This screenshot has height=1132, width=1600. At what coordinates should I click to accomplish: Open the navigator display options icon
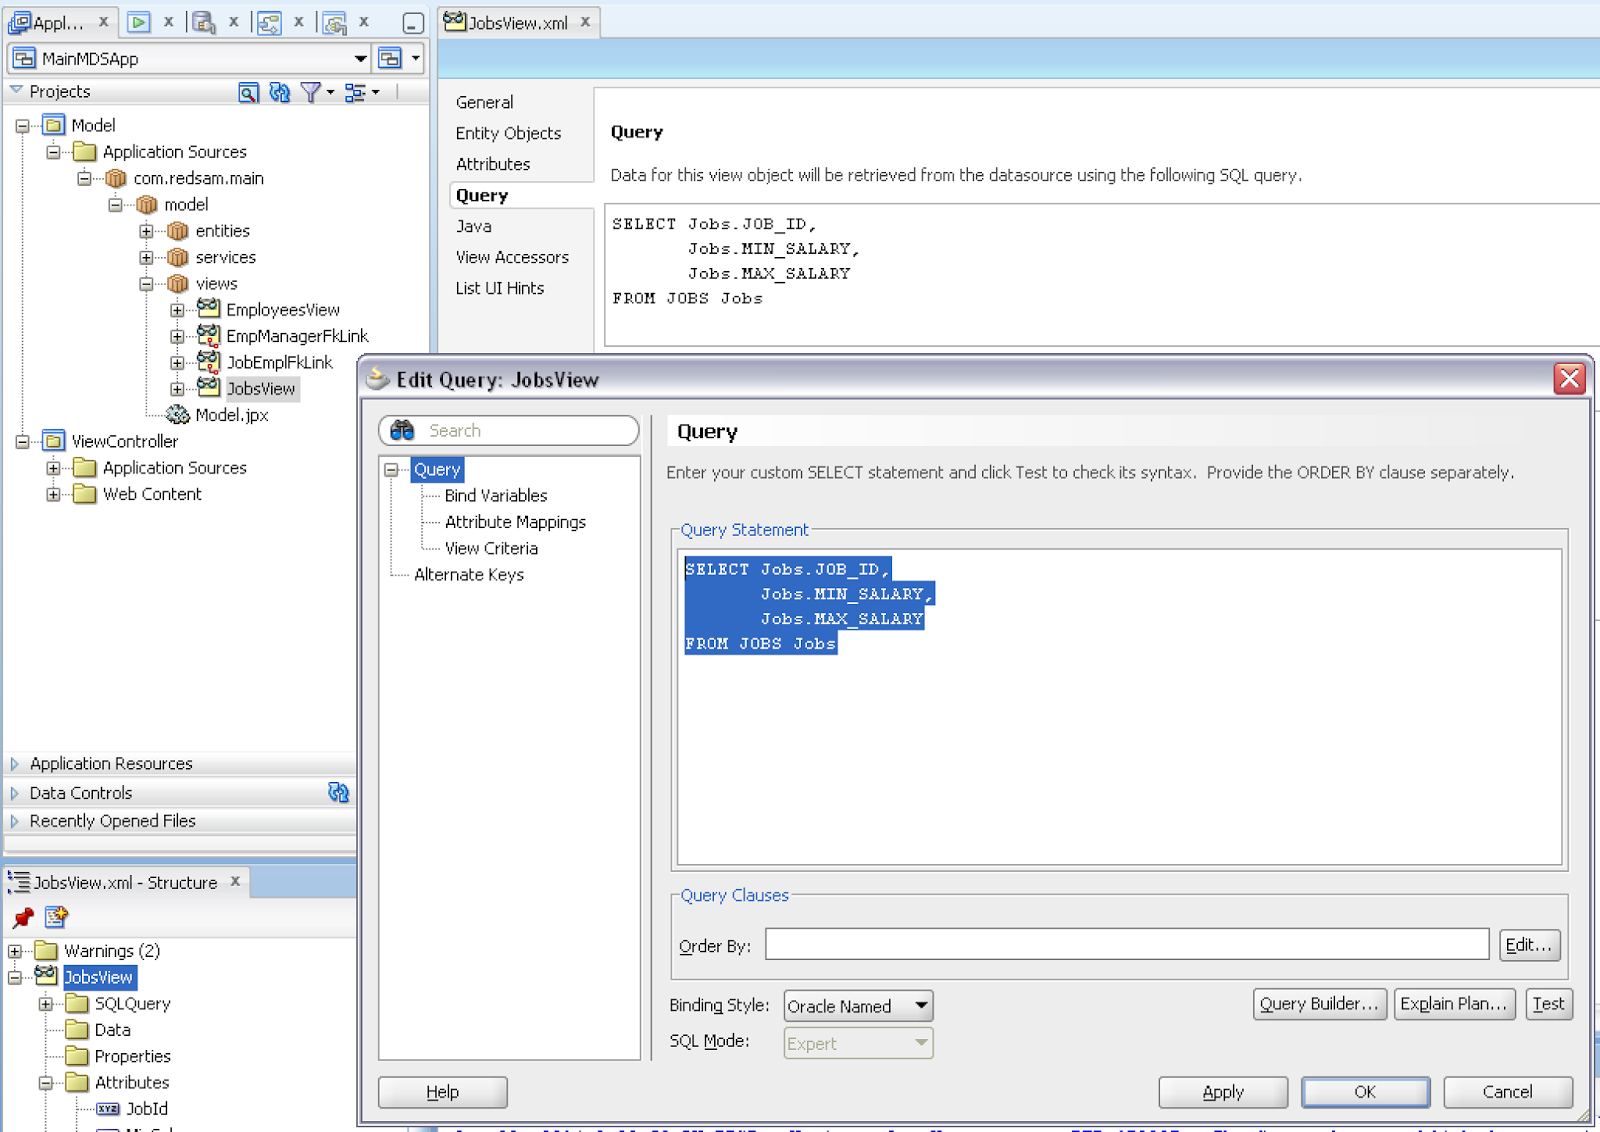point(355,92)
